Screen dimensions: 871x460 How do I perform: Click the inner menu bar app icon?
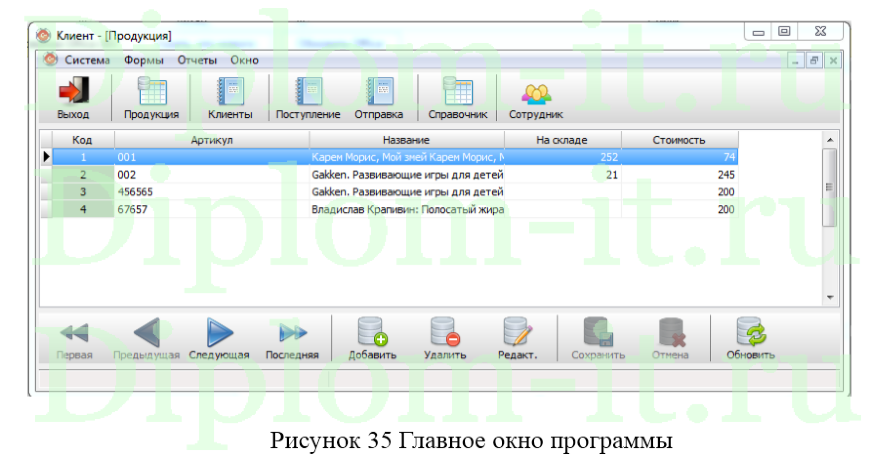pyautogui.click(x=50, y=59)
